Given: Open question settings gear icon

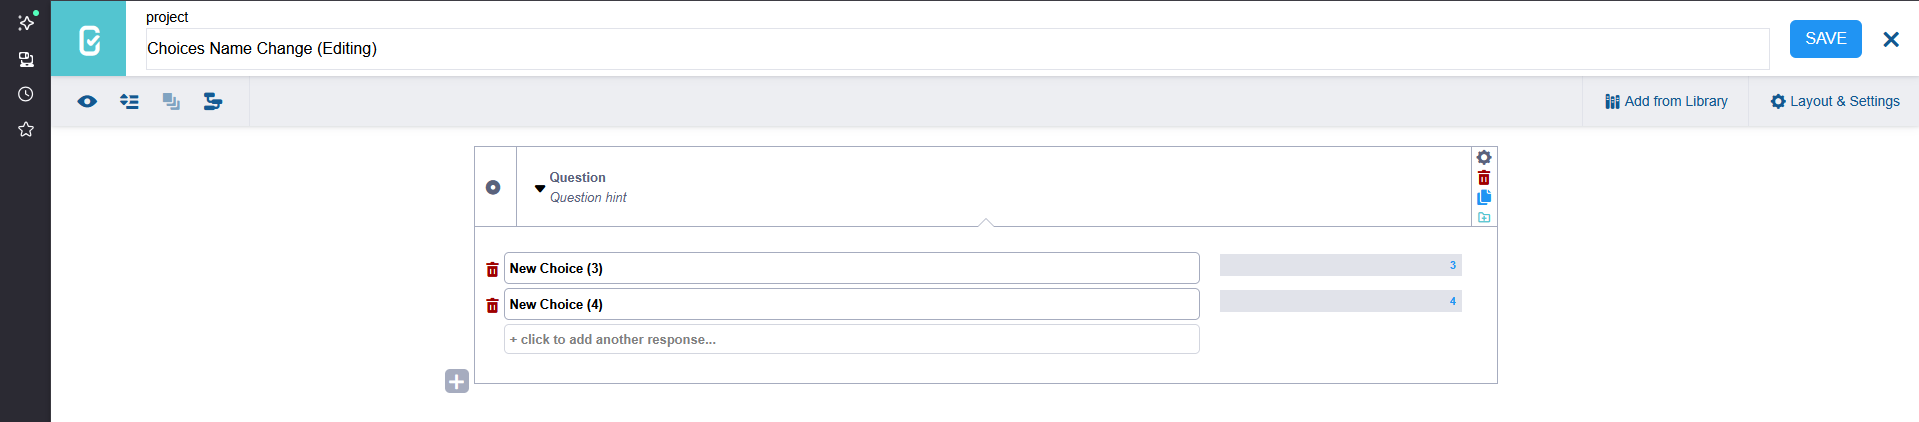Looking at the screenshot, I should 1484,157.
